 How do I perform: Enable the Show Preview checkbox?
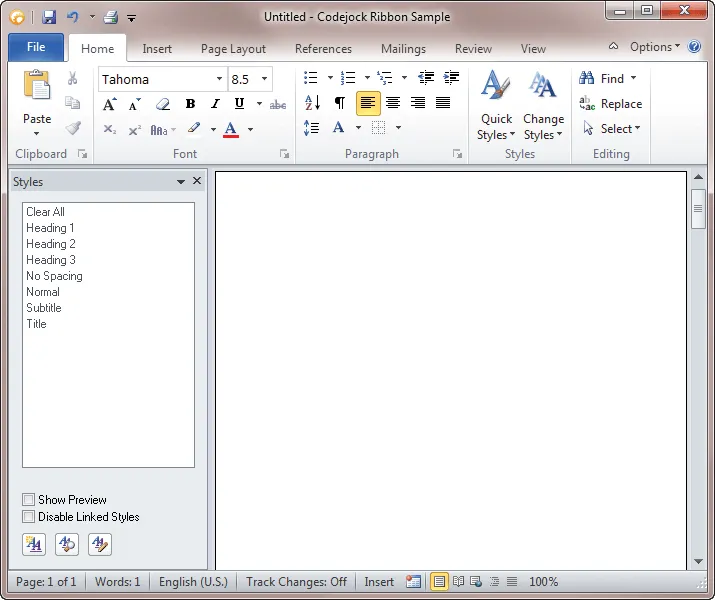(28, 499)
